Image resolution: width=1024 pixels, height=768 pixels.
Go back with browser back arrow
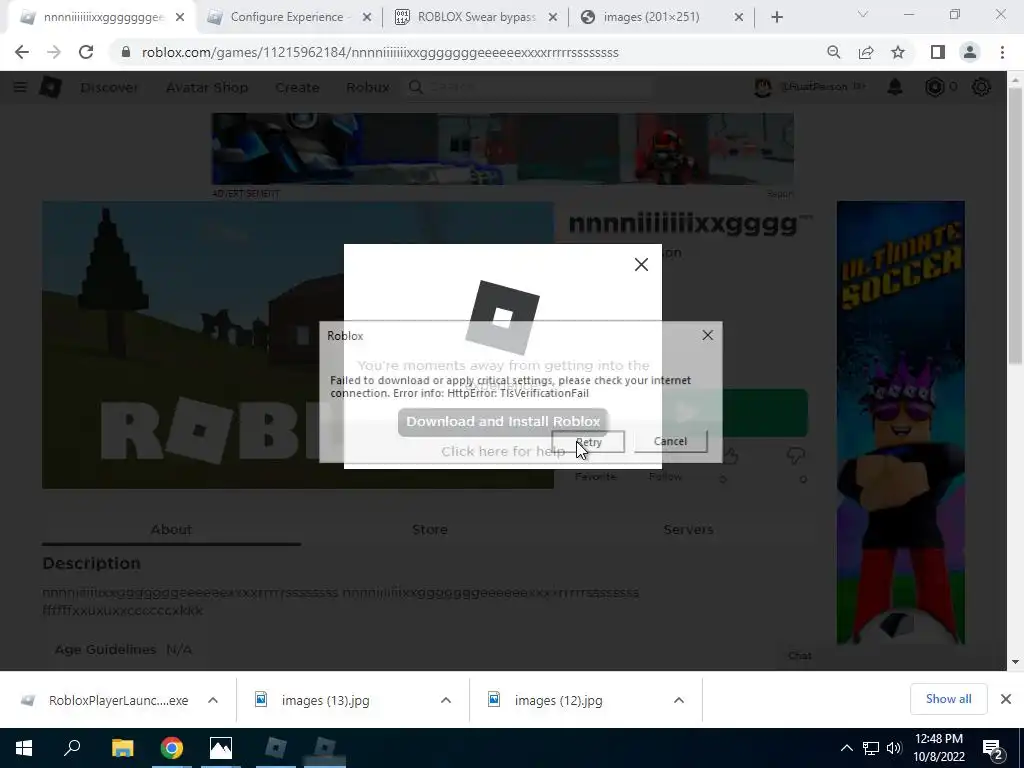[x=22, y=52]
